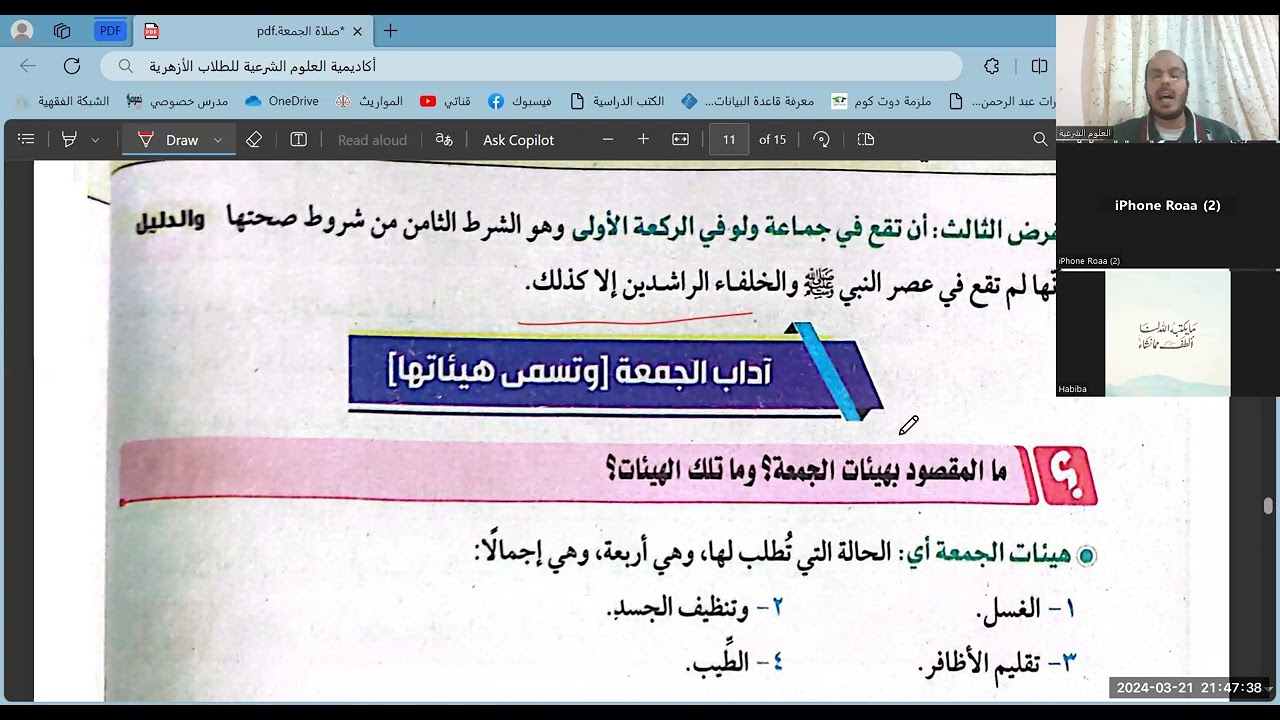Click the question ما المقصود بهيئات الجمعة
This screenshot has height=720, width=1280.
point(807,469)
